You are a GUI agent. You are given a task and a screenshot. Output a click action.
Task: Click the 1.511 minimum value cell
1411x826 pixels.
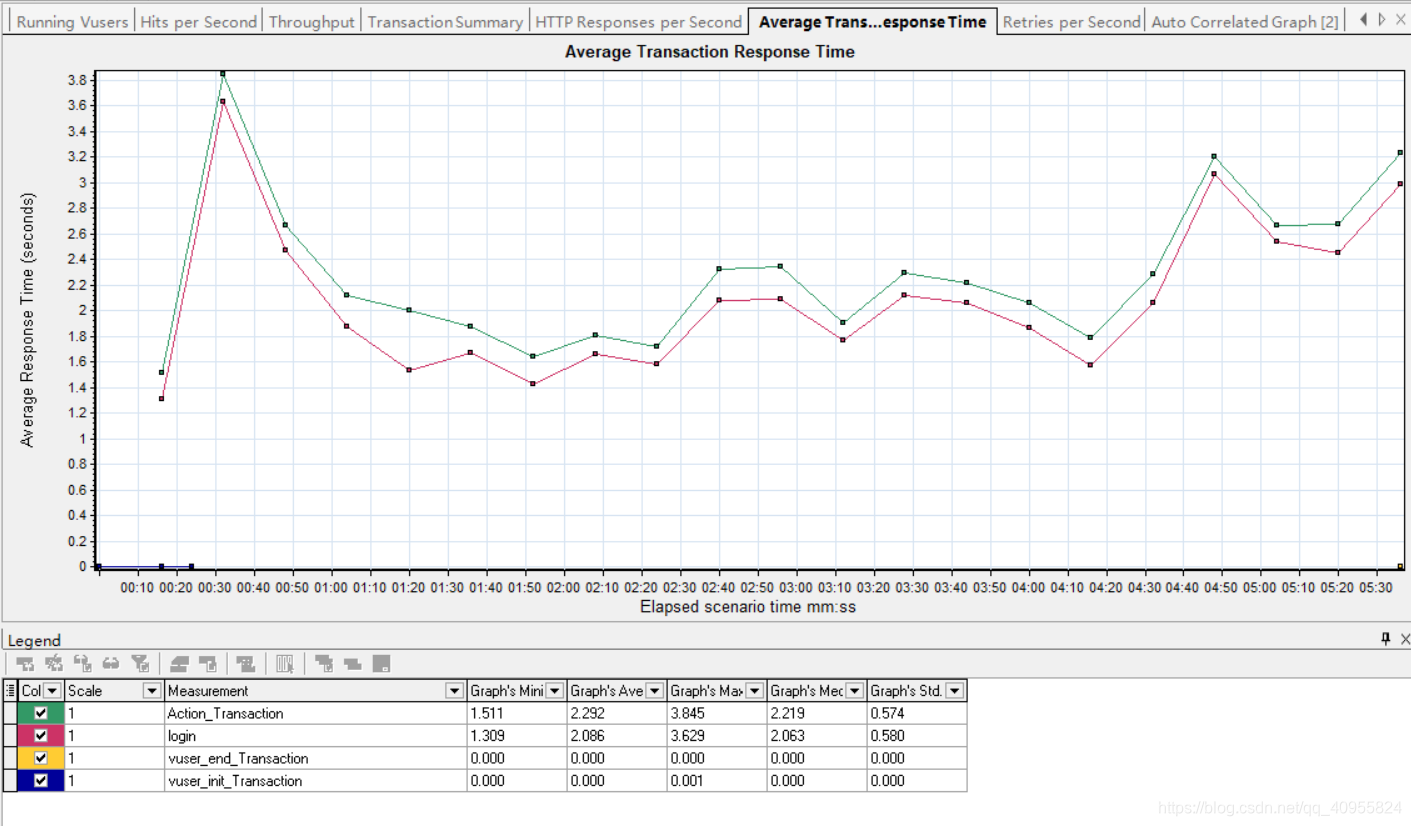pyautogui.click(x=516, y=713)
